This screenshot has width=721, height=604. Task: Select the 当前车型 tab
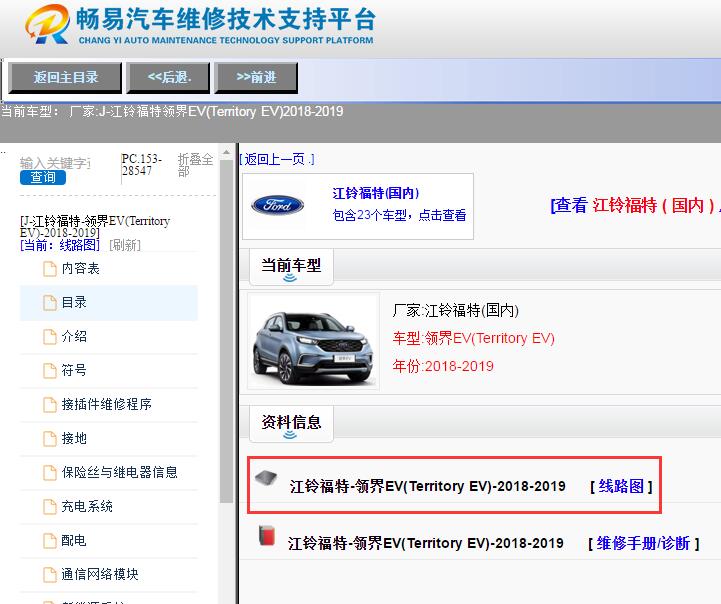291,266
